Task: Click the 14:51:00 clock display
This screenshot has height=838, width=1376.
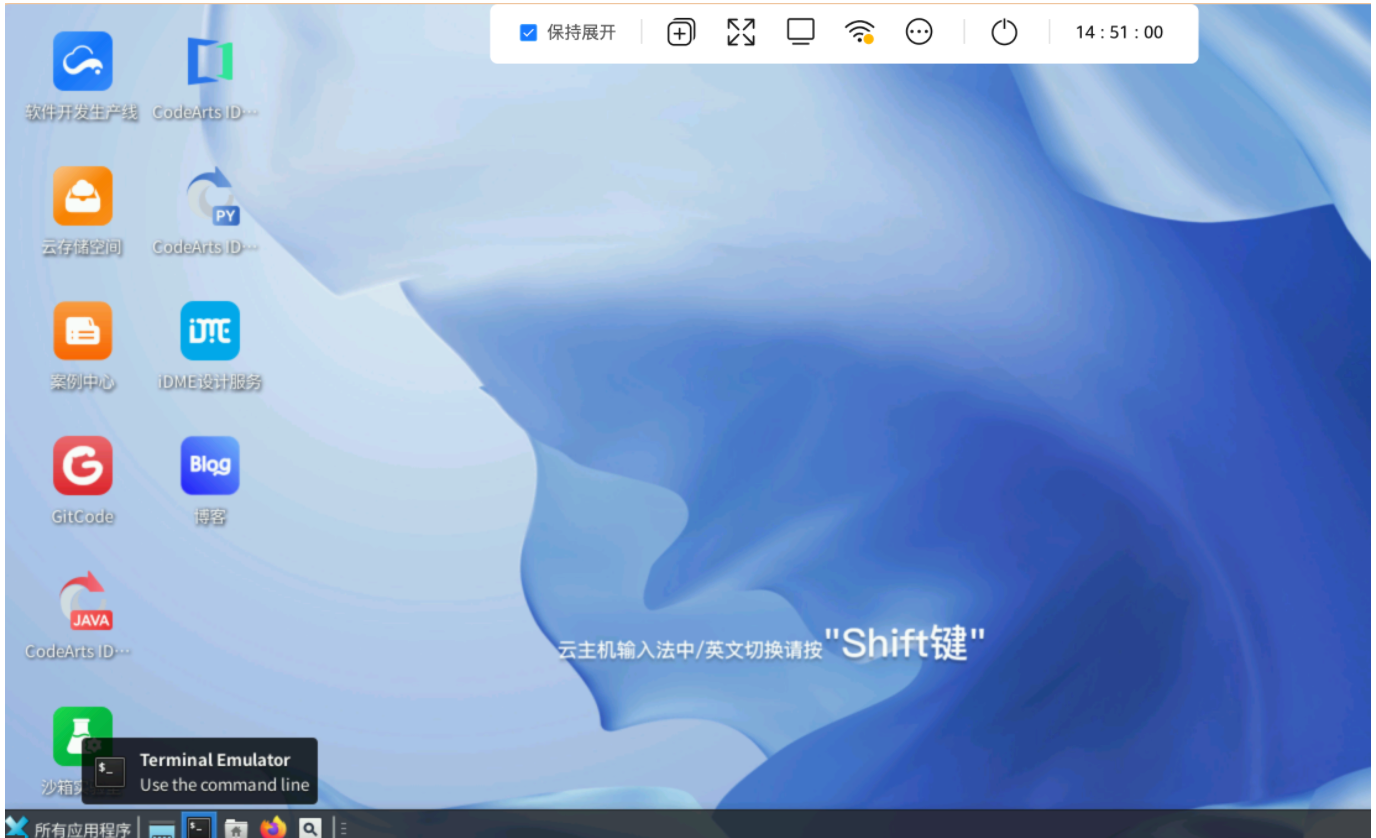Action: pos(1118,32)
